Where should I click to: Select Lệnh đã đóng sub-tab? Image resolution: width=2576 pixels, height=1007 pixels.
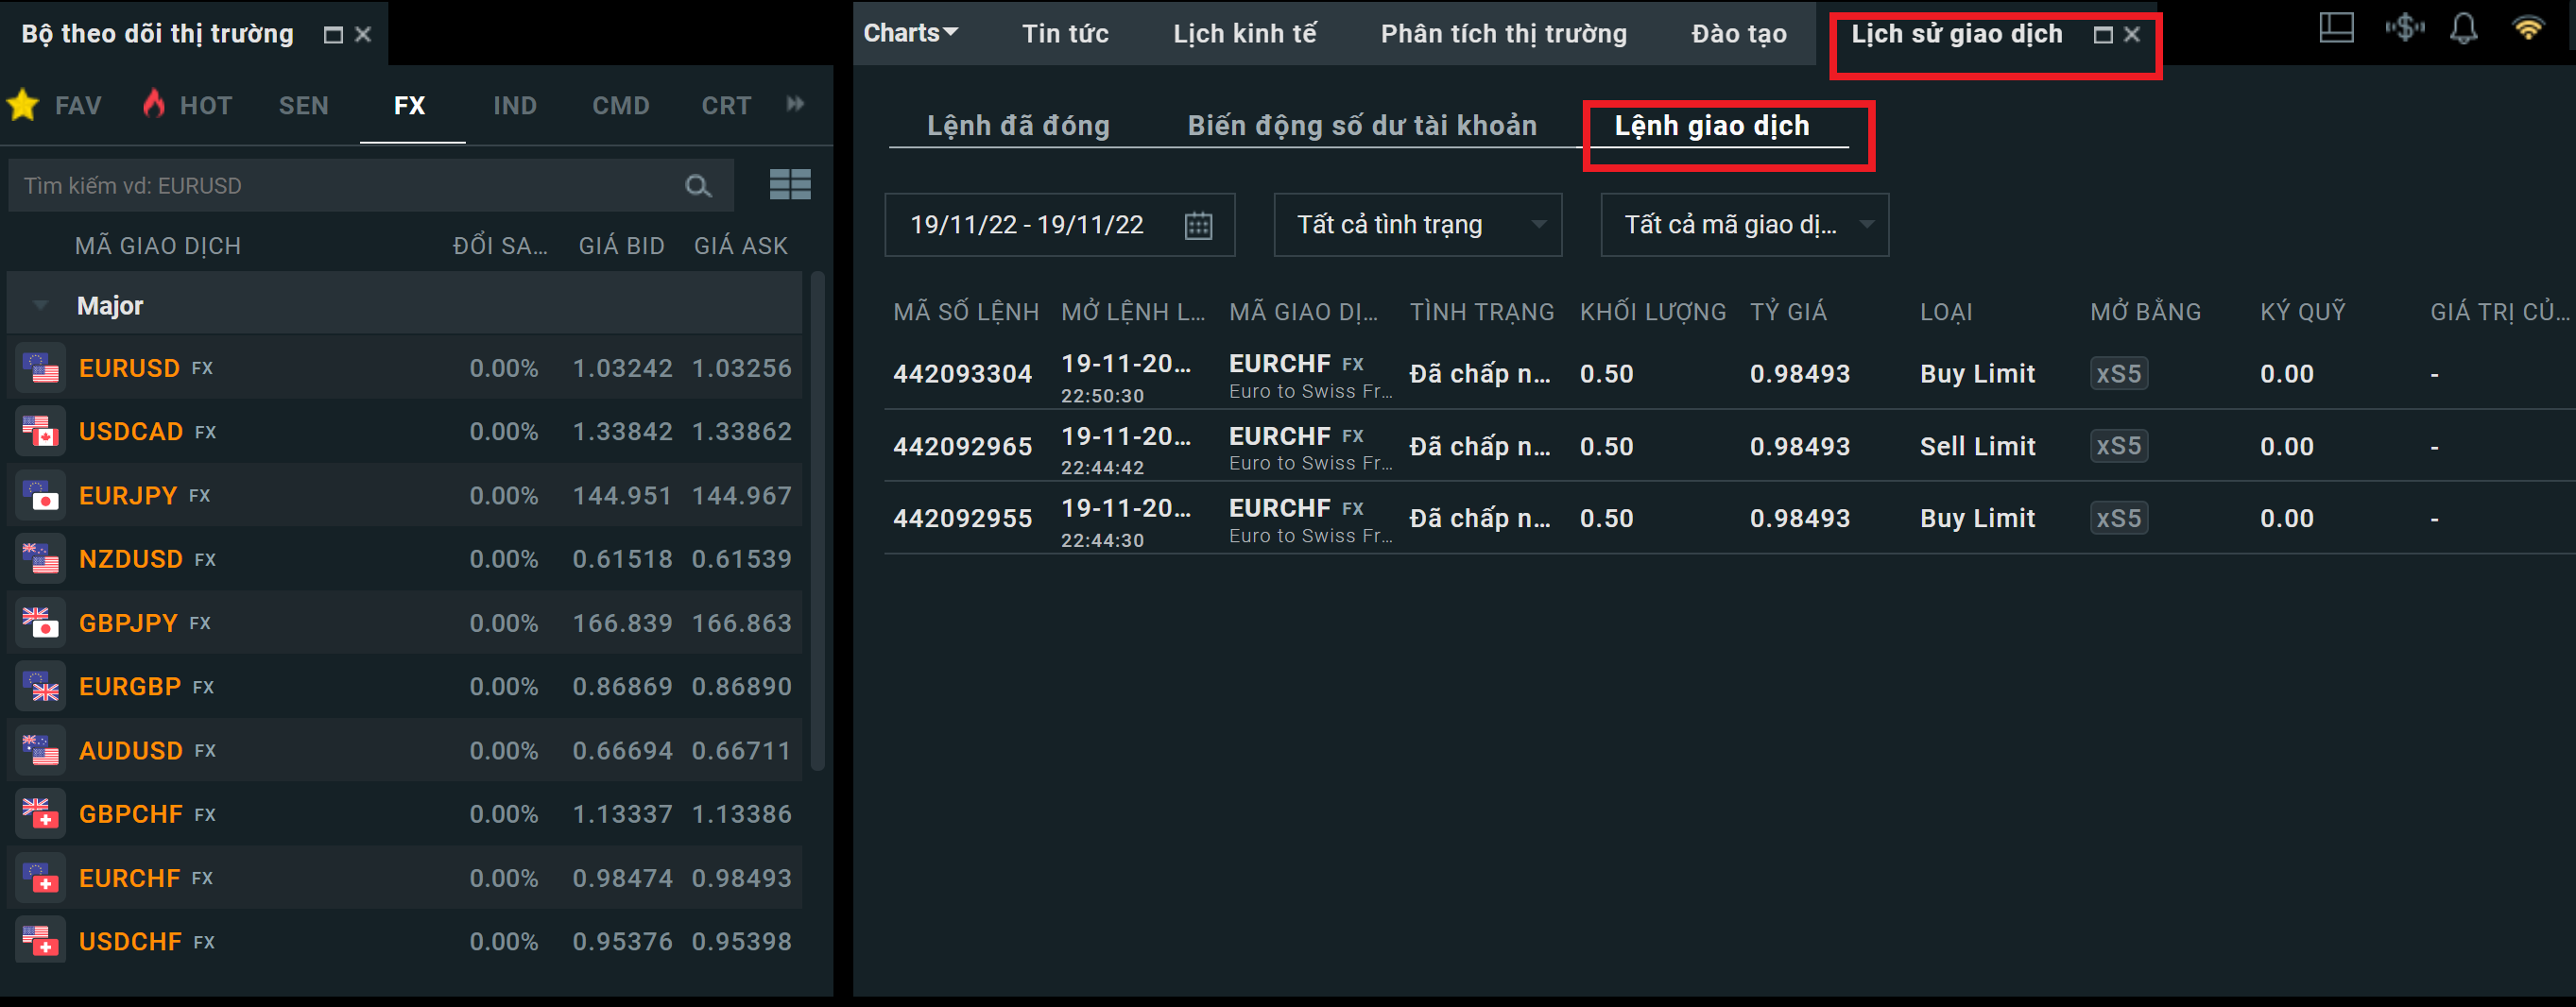click(1018, 126)
